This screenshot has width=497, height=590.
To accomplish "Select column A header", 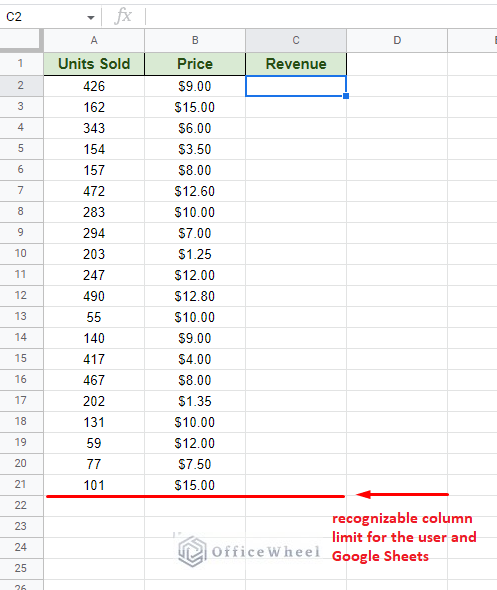I will [x=94, y=40].
